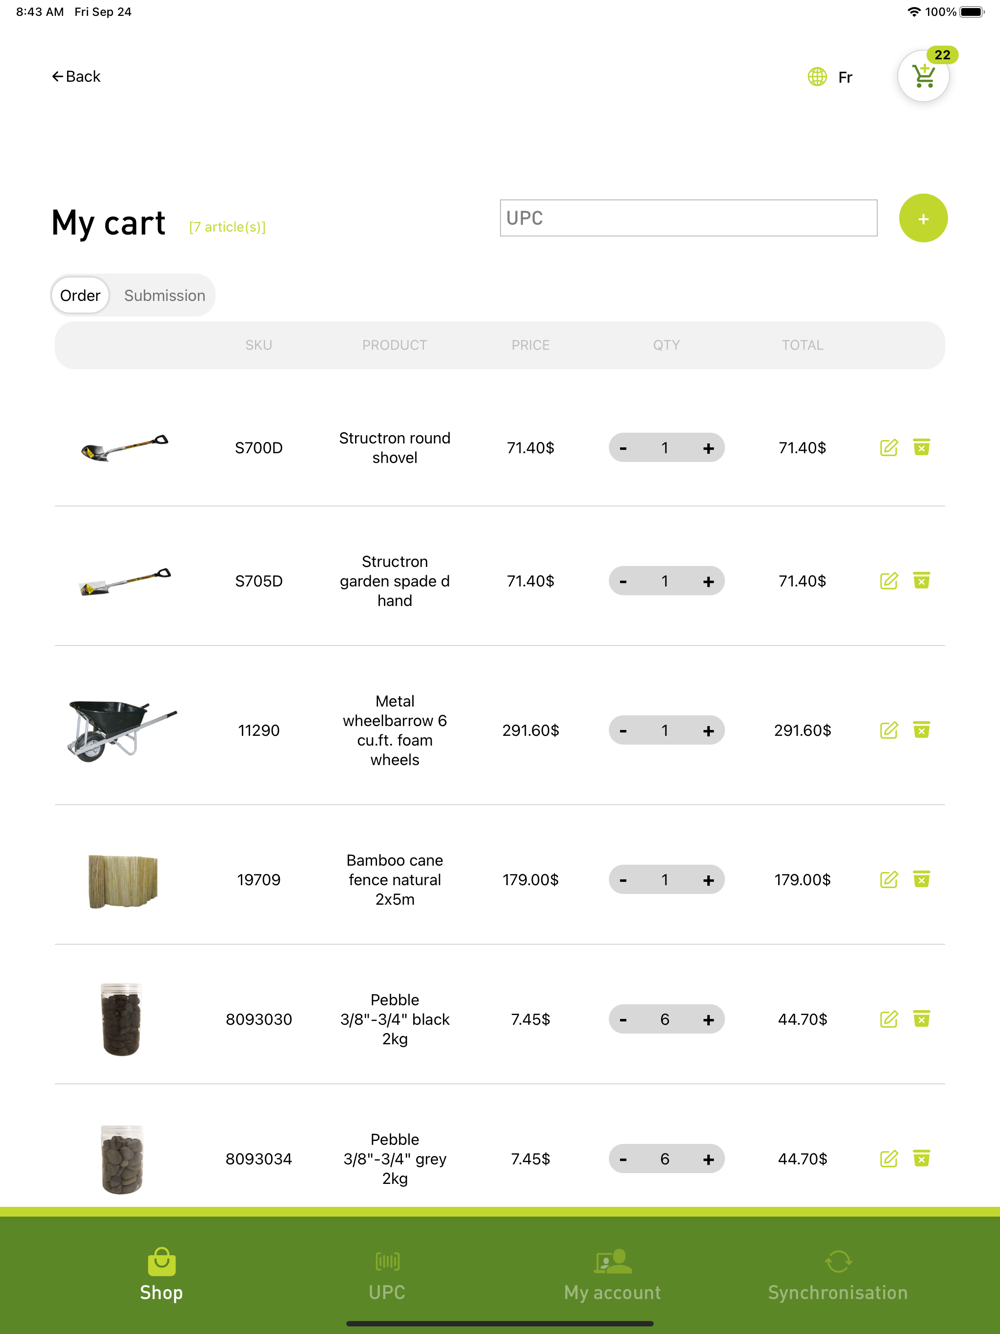
Task: Select the Order toggle option
Action: point(80,295)
